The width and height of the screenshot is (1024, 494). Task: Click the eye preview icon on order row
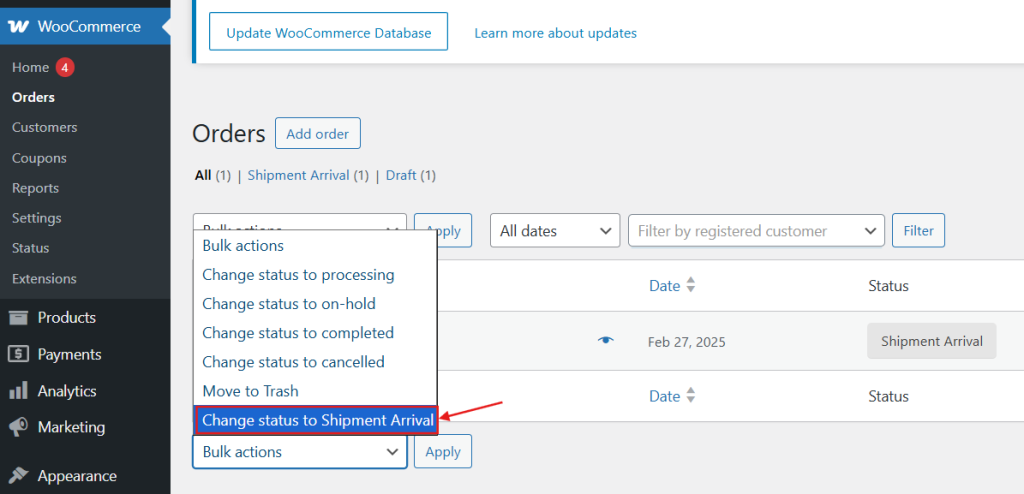coord(606,340)
